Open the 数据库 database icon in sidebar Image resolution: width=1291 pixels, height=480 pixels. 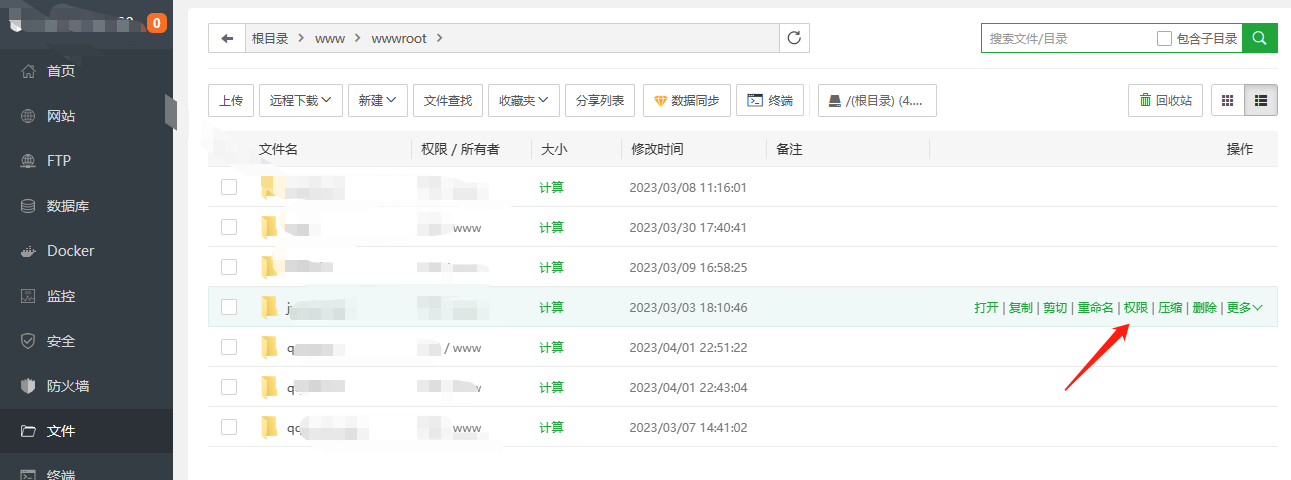pyautogui.click(x=29, y=206)
